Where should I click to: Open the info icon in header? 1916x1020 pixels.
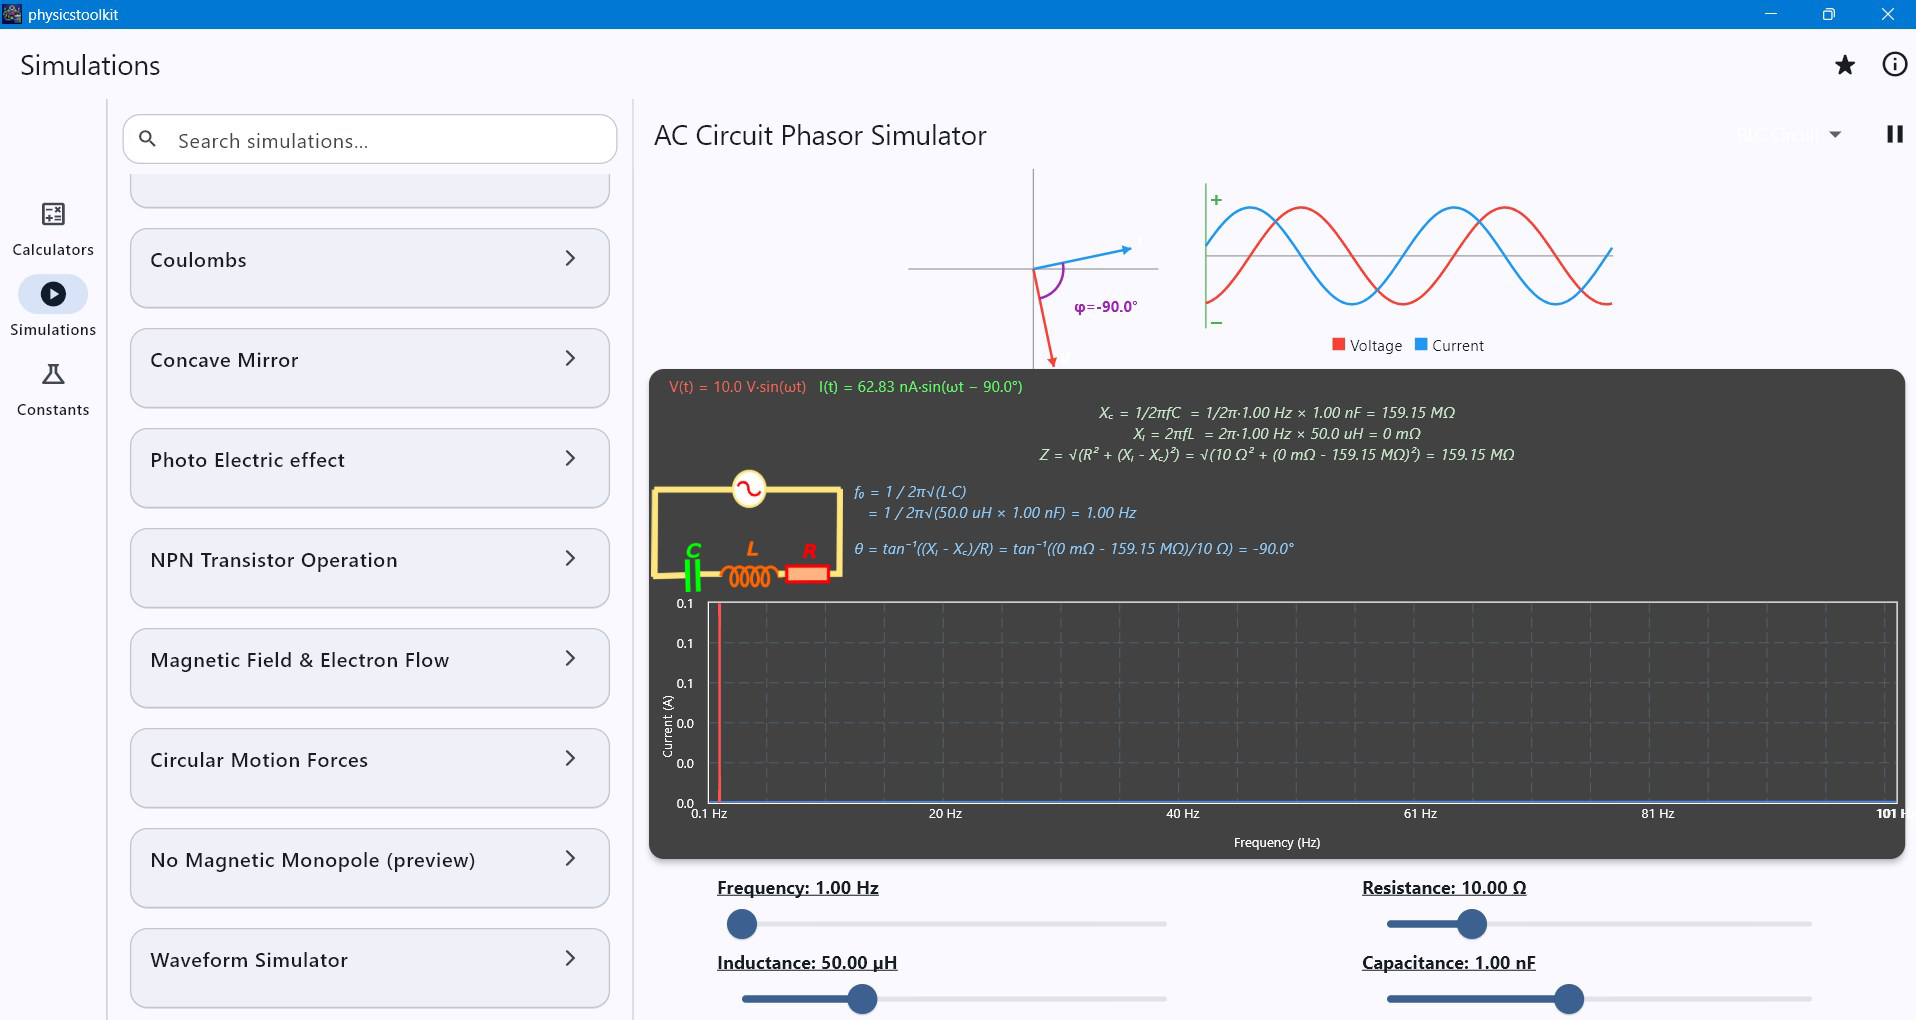tap(1894, 64)
